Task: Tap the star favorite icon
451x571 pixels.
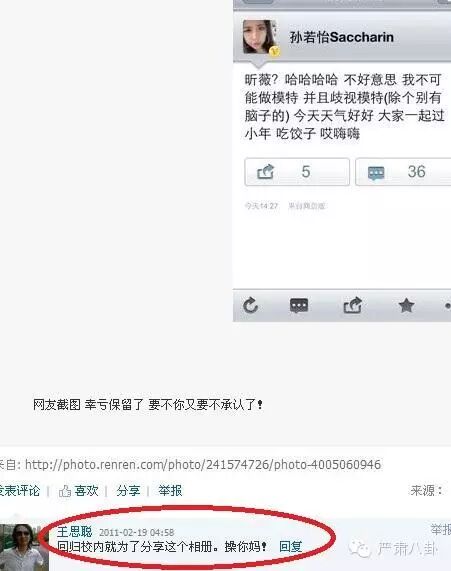Action: tap(406, 306)
